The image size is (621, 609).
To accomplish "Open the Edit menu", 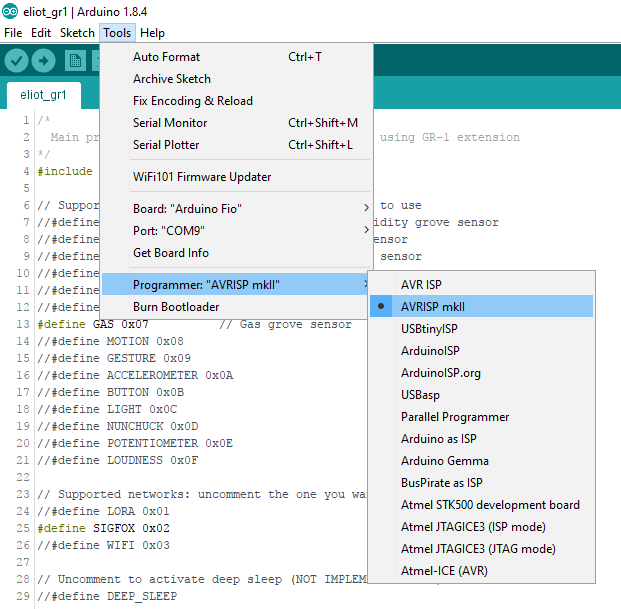I will (x=41, y=33).
